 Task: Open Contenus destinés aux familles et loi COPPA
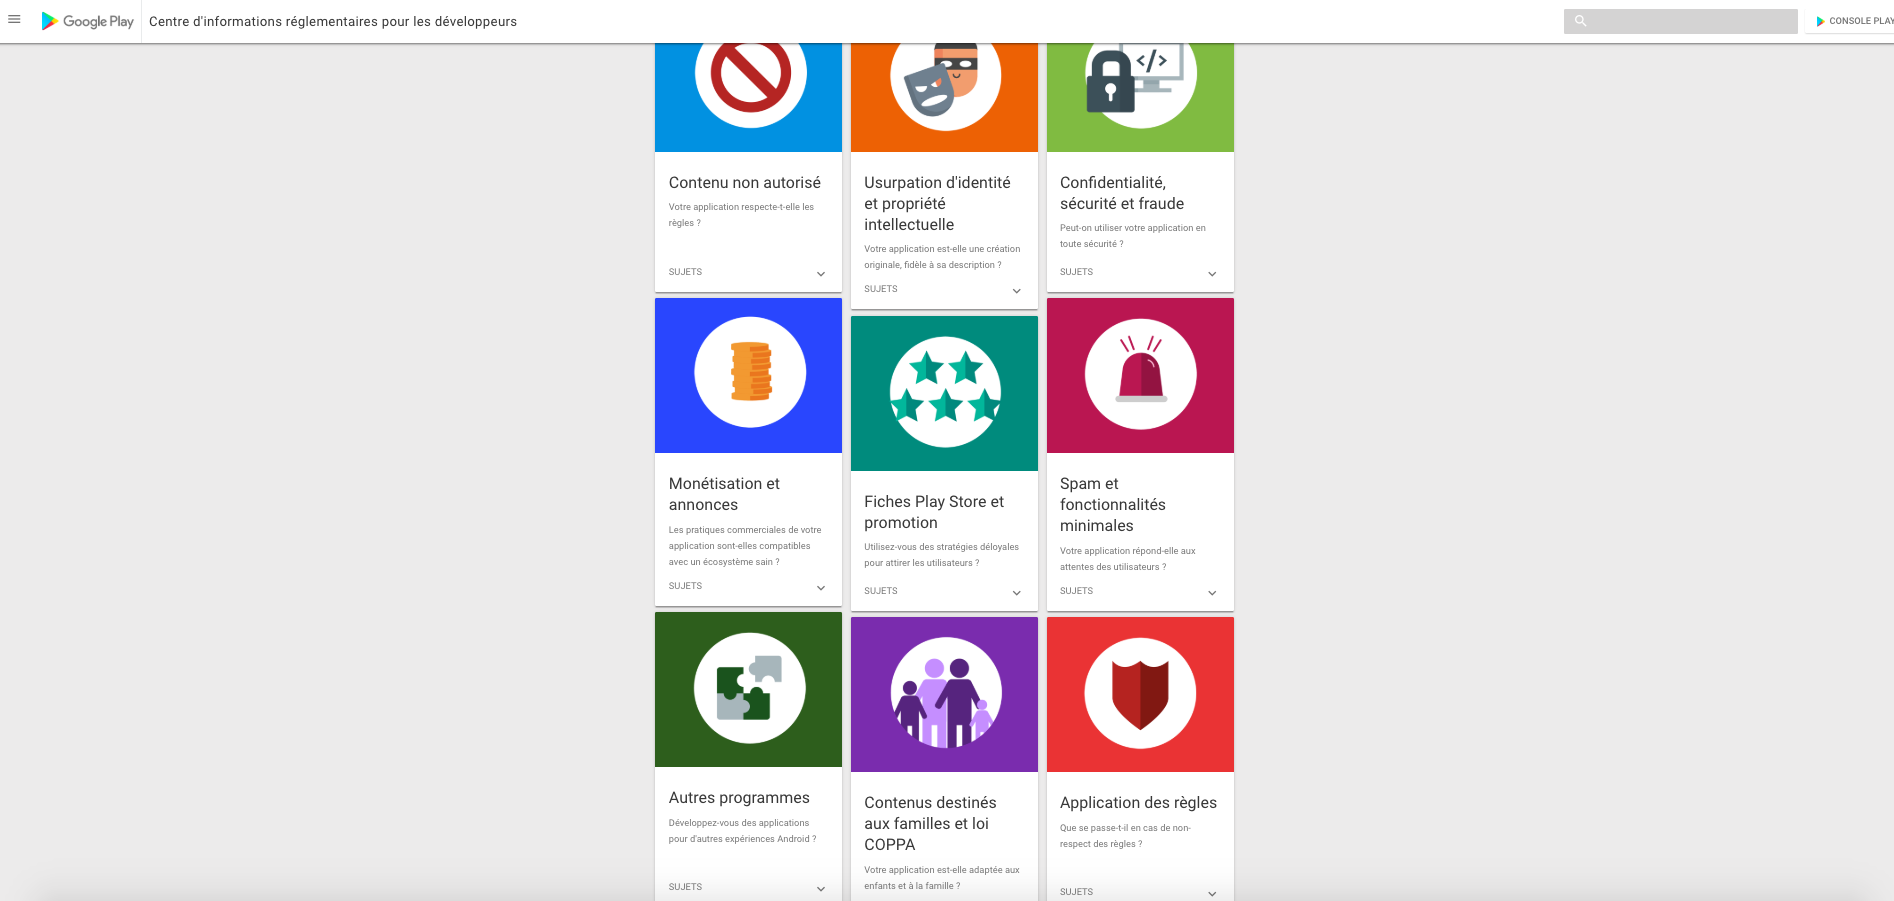(x=930, y=823)
